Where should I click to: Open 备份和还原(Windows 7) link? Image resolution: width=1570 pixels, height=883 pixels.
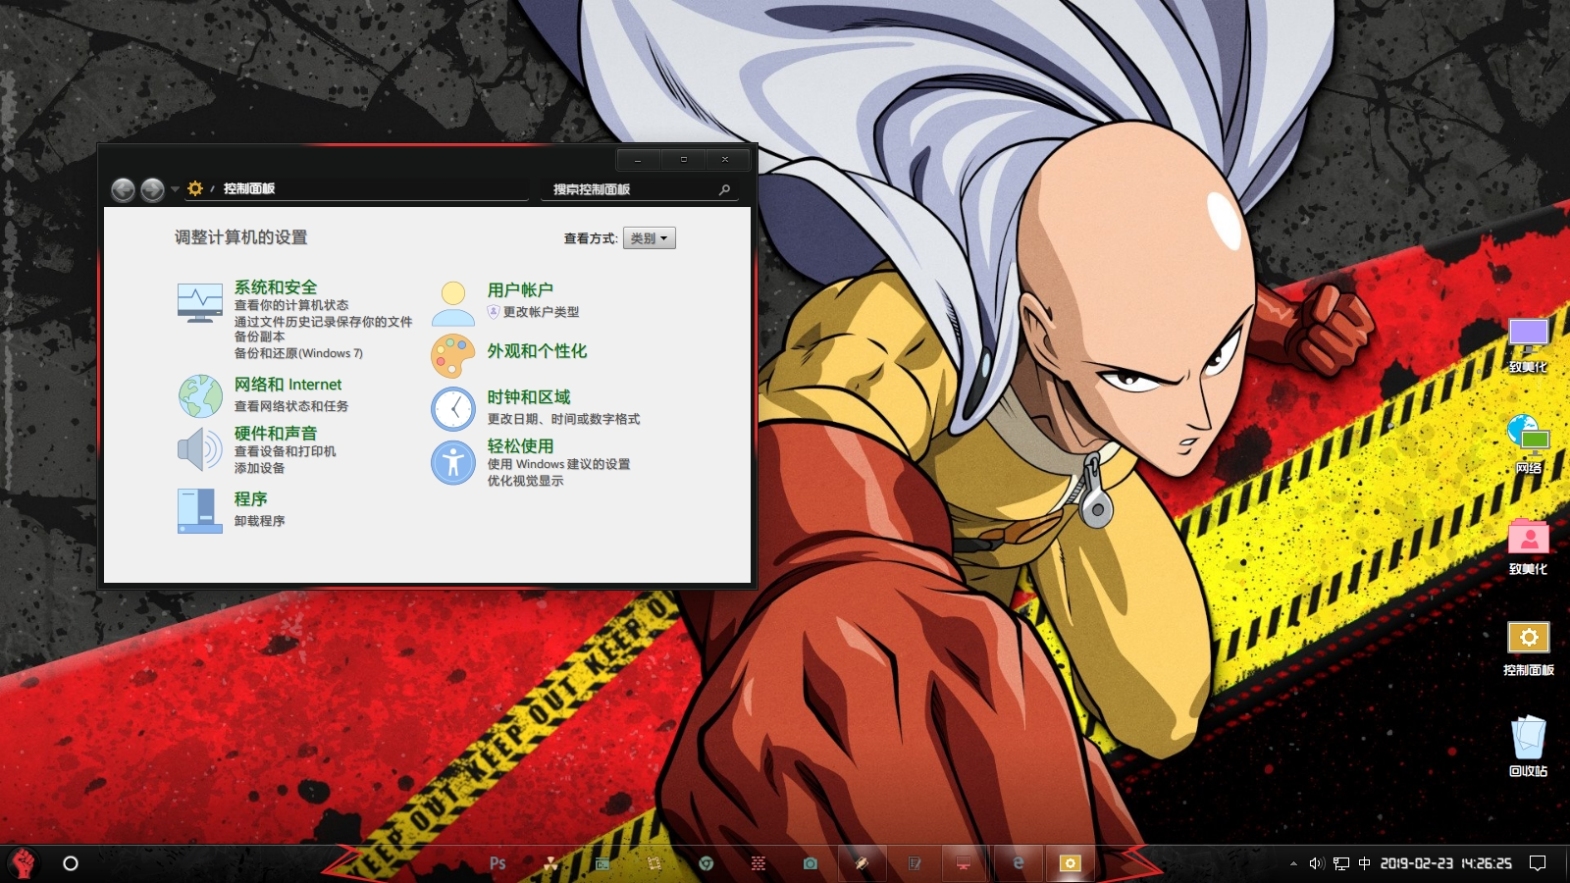pyautogui.click(x=298, y=353)
